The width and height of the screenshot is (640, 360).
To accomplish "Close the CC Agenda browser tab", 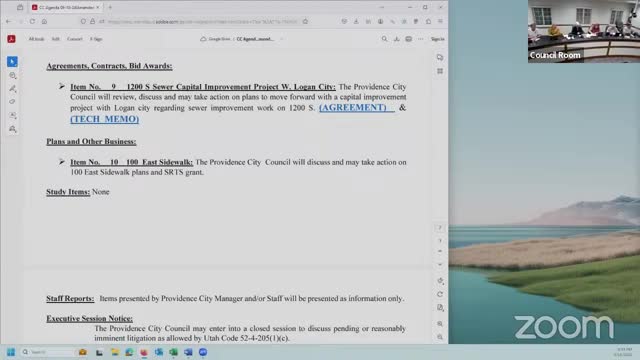I will tap(98, 7).
